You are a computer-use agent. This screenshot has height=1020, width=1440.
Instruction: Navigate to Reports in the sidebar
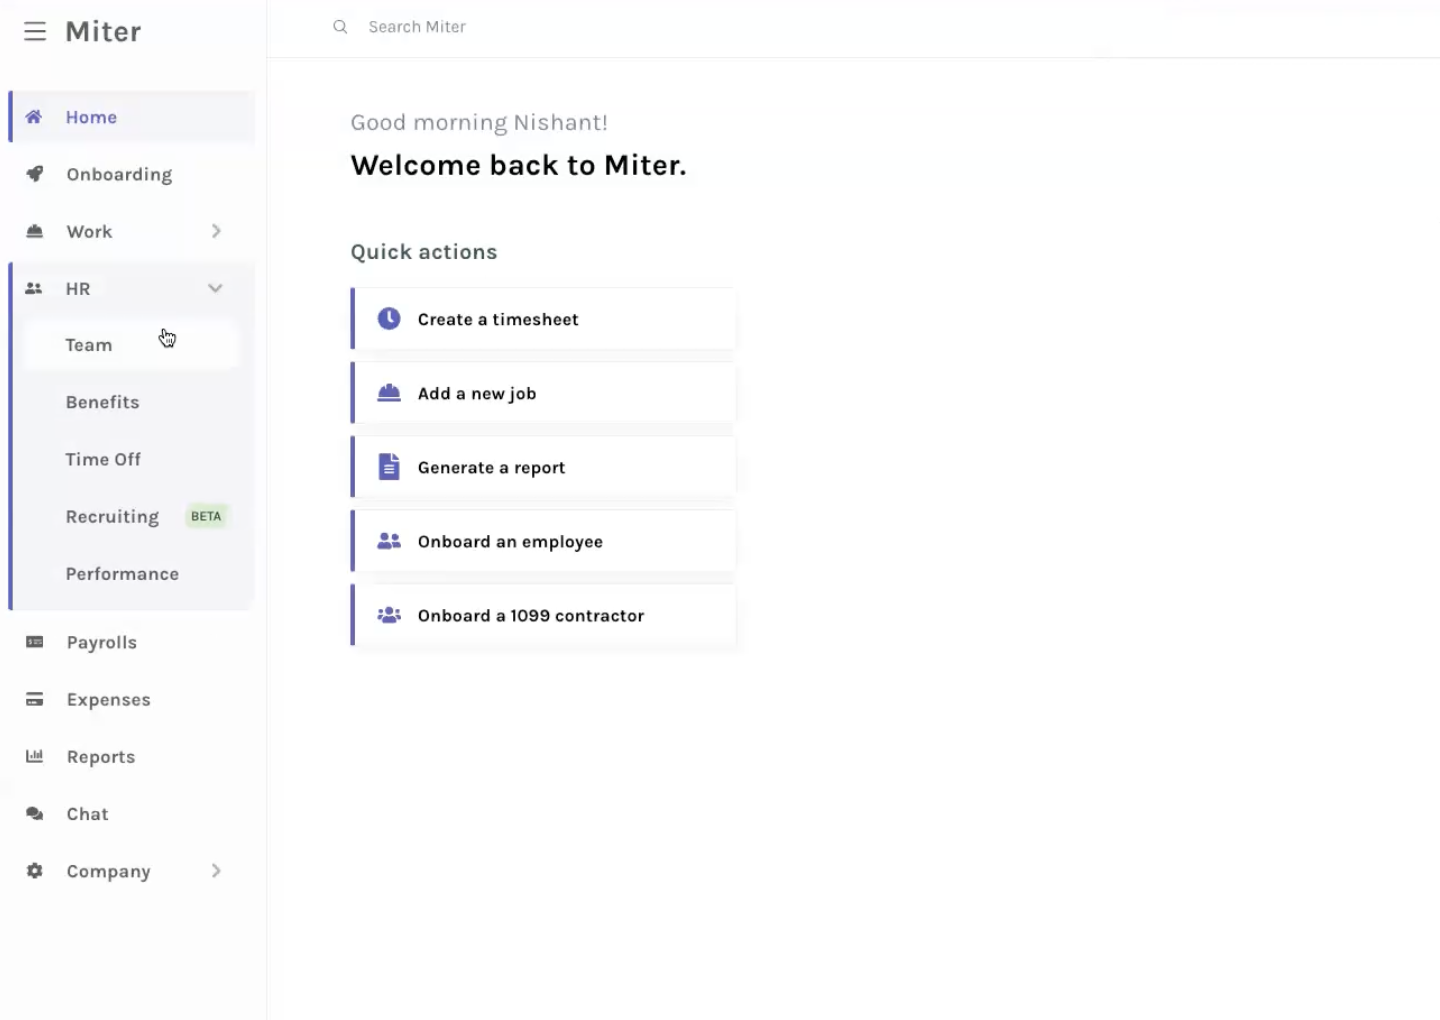131,756
